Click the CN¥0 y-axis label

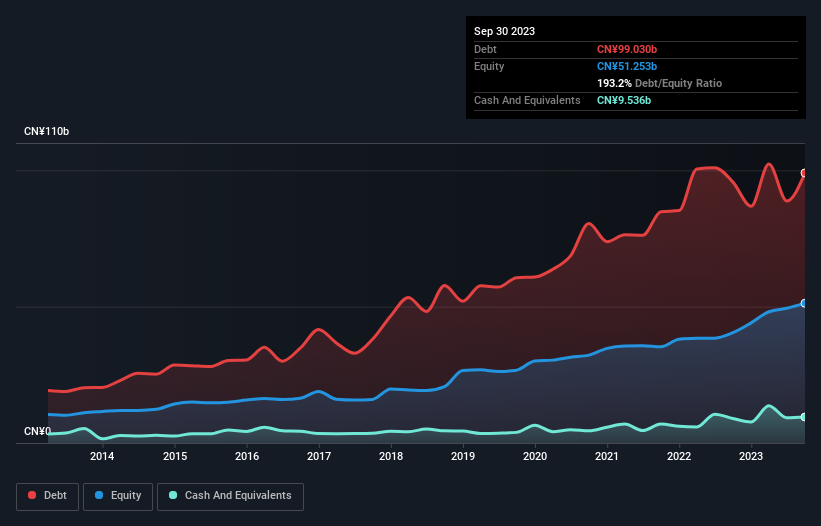tap(38, 431)
